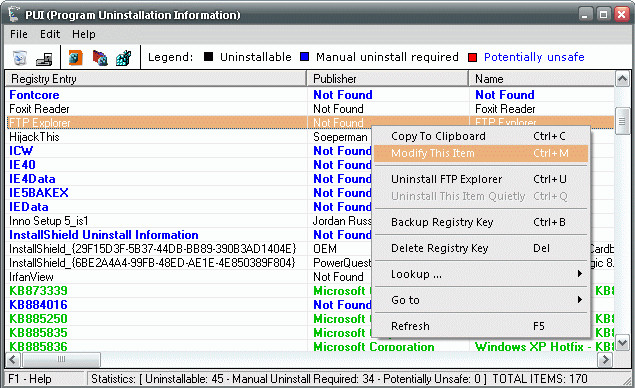The image size is (635, 388).
Task: Click the computer/drive toolbar icon
Action: coord(44,59)
